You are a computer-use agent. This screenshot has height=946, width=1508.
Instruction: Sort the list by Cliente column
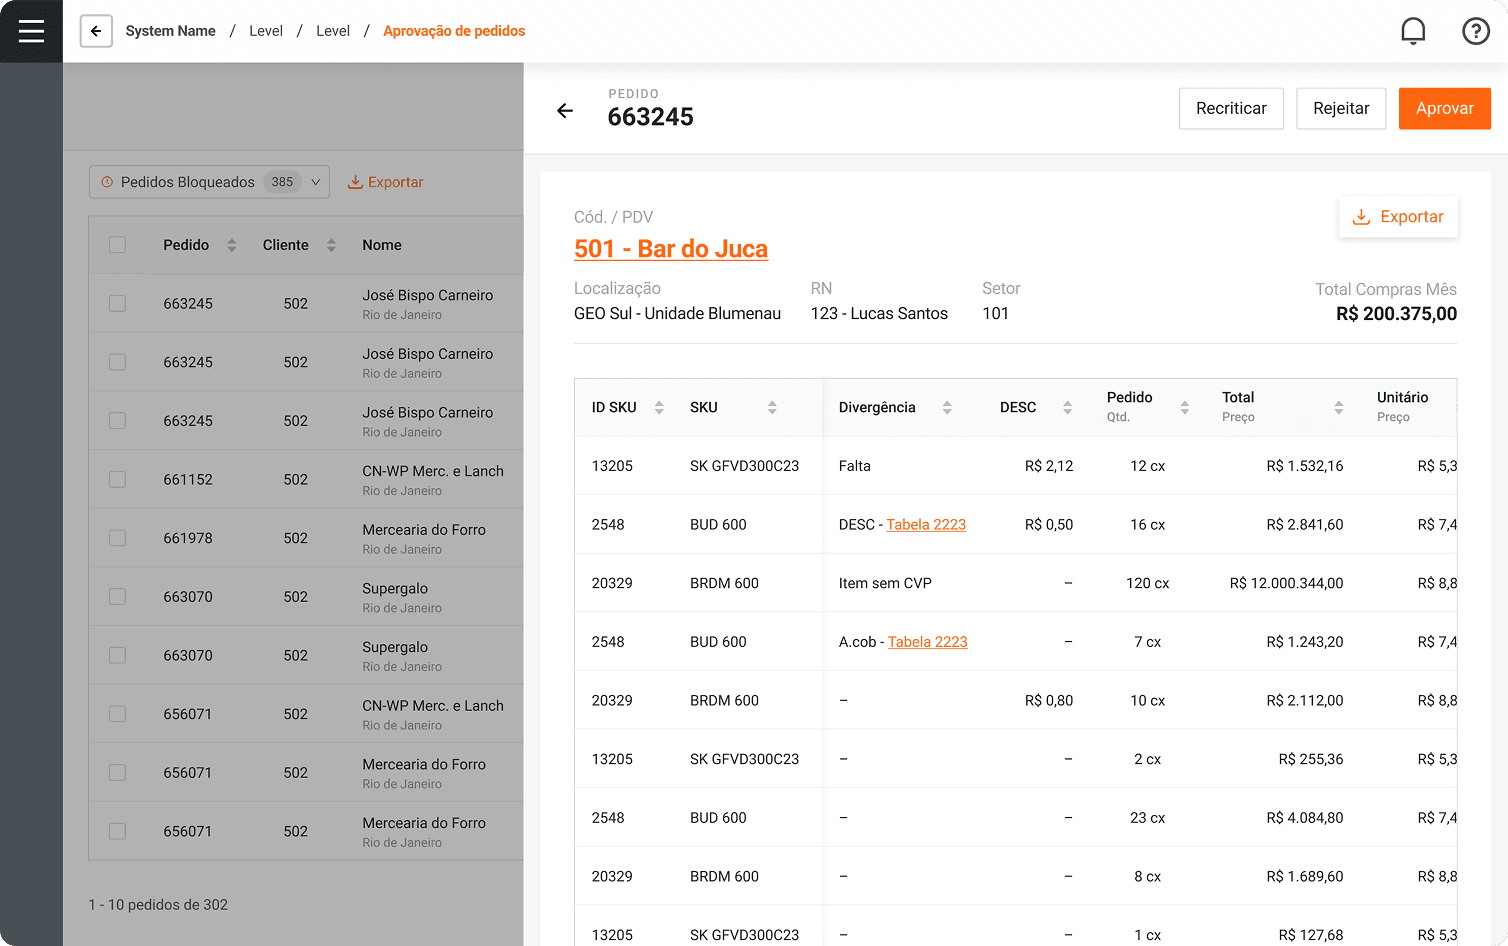331,245
